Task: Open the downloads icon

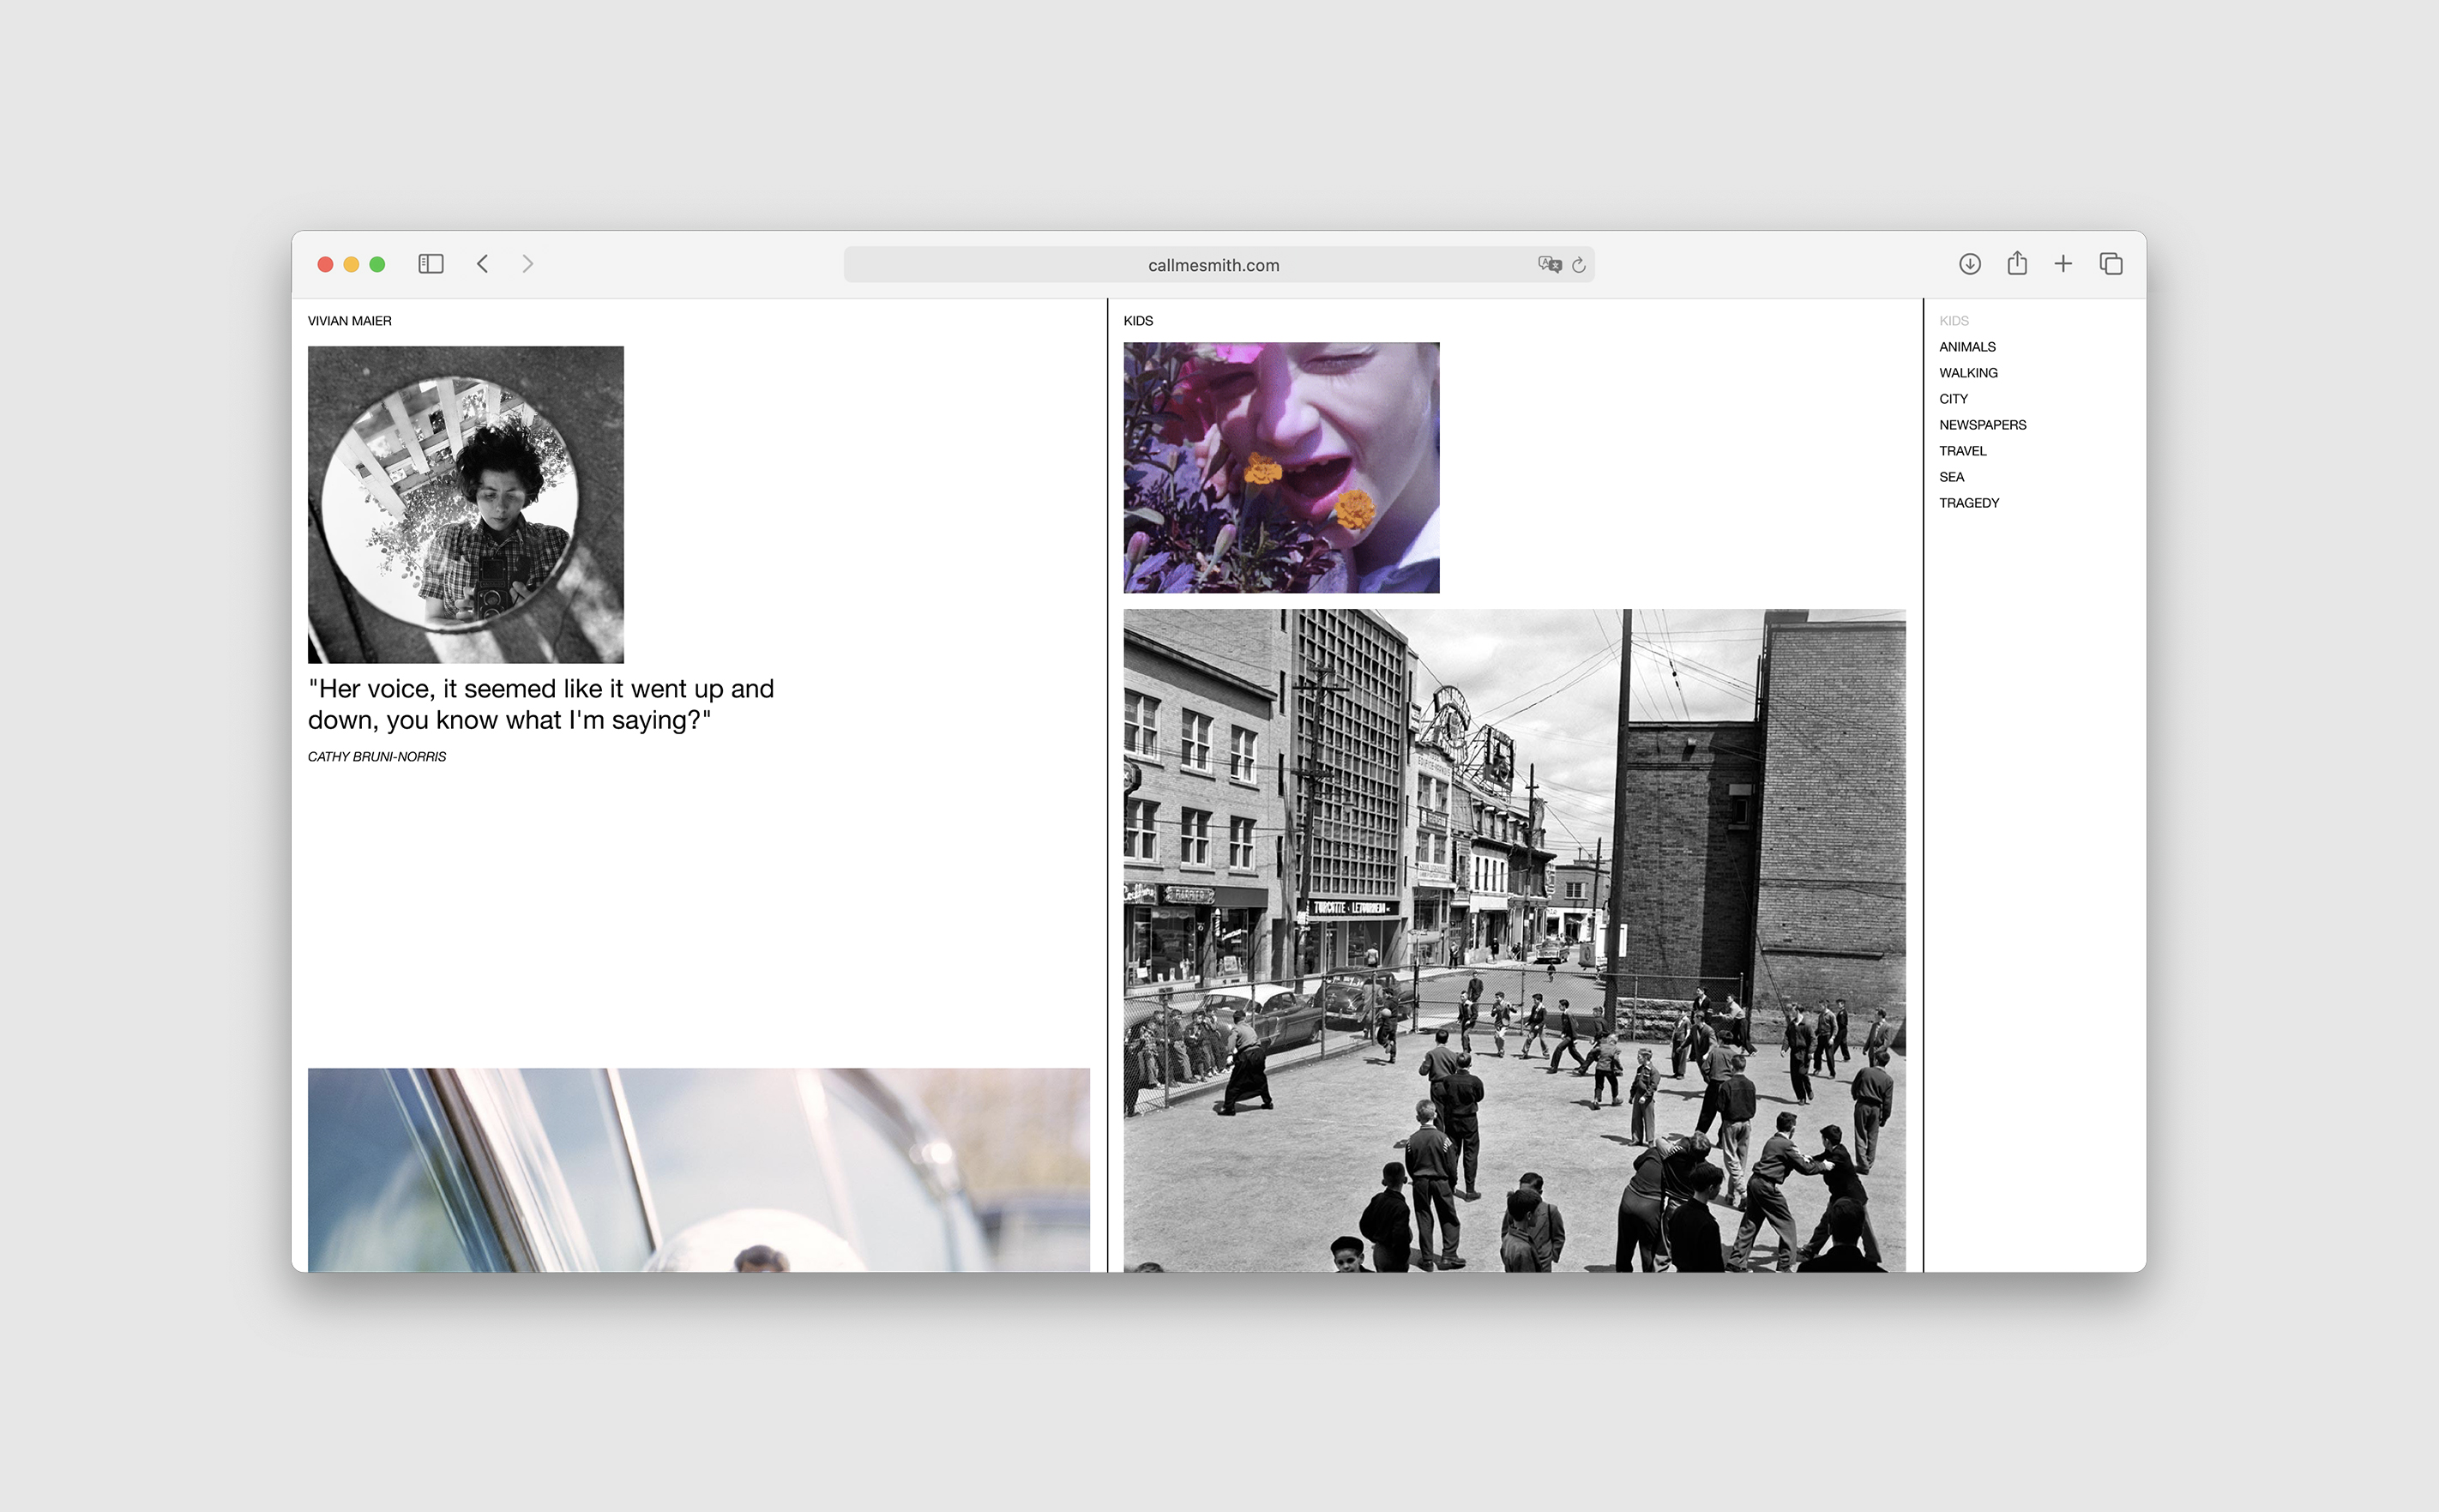Action: pyautogui.click(x=1969, y=264)
